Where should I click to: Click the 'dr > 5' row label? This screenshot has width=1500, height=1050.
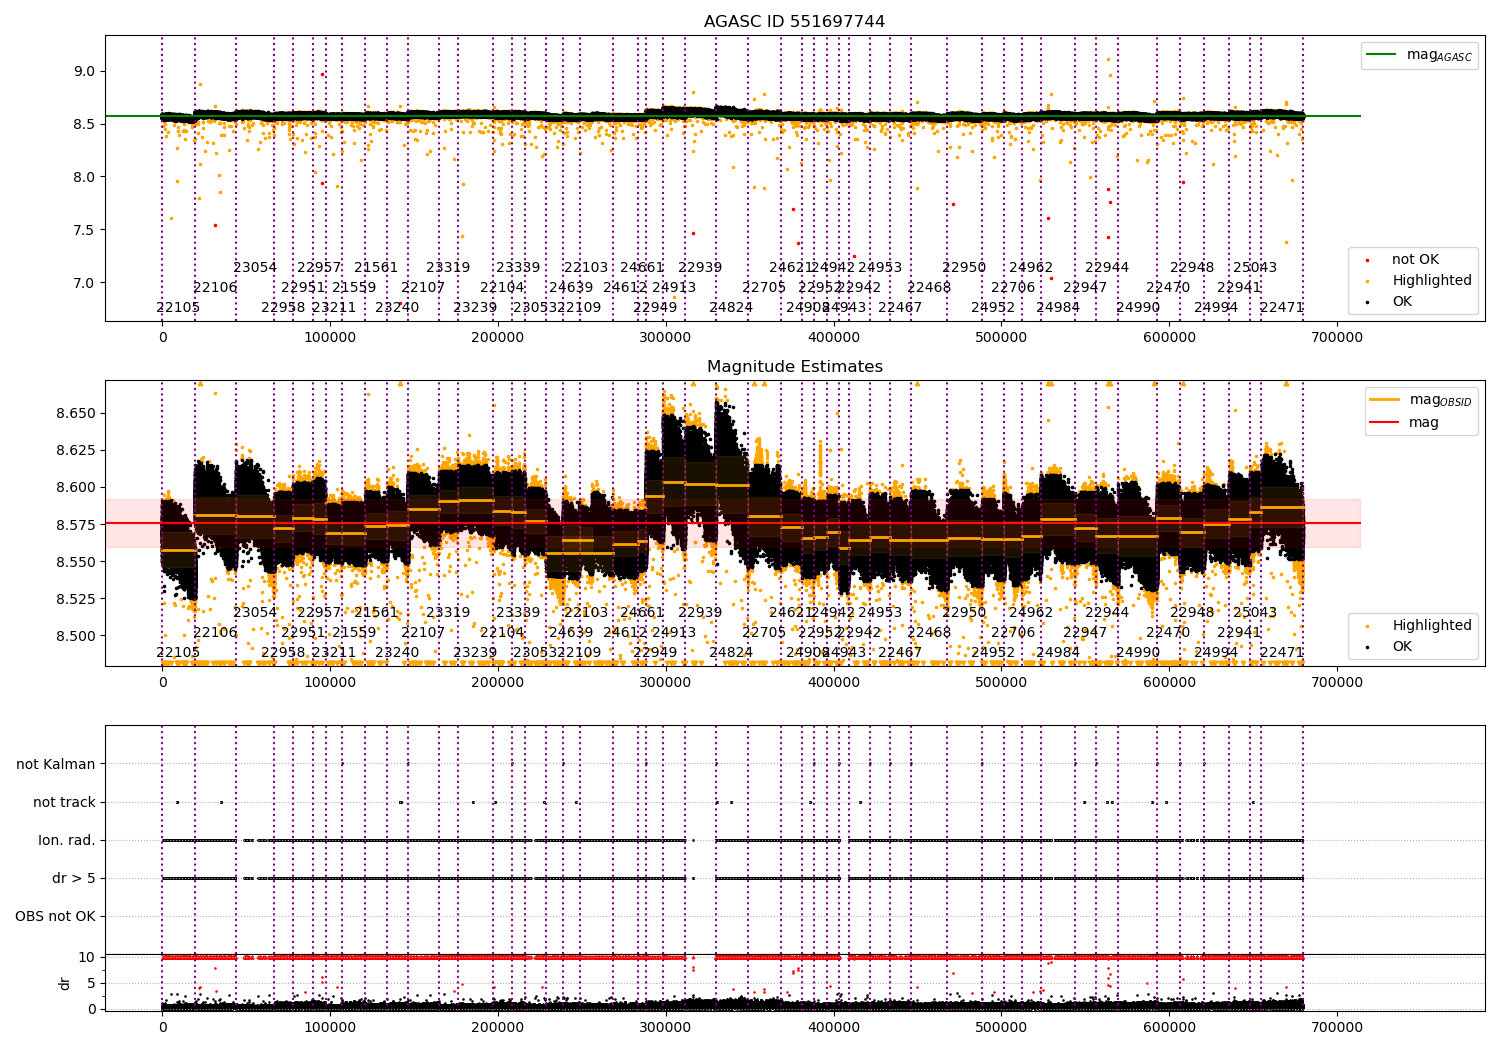pyautogui.click(x=74, y=879)
